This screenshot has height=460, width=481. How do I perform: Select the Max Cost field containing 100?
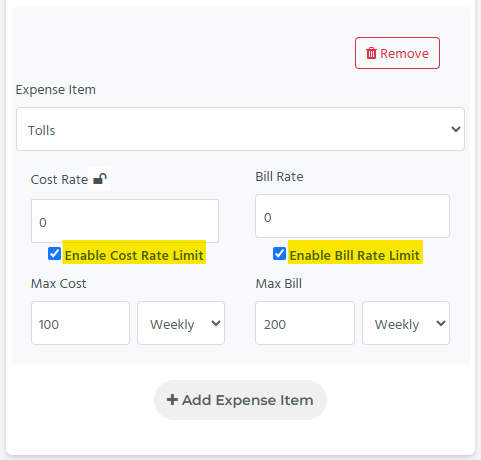80,323
